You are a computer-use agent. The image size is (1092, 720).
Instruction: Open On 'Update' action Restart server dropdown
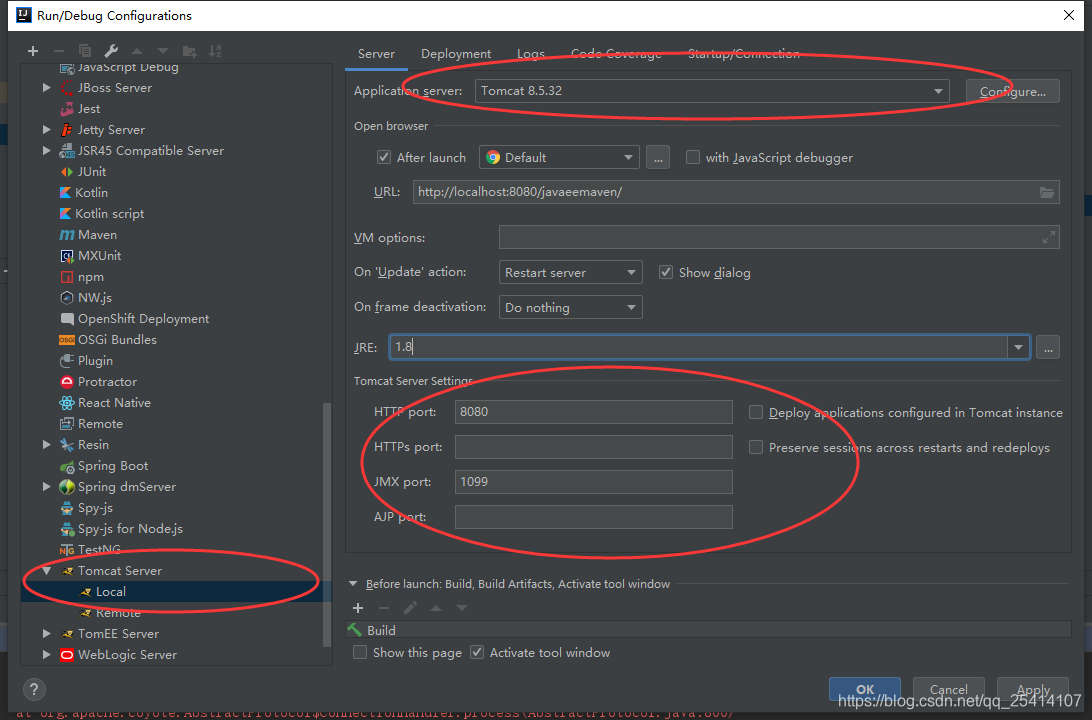[570, 272]
